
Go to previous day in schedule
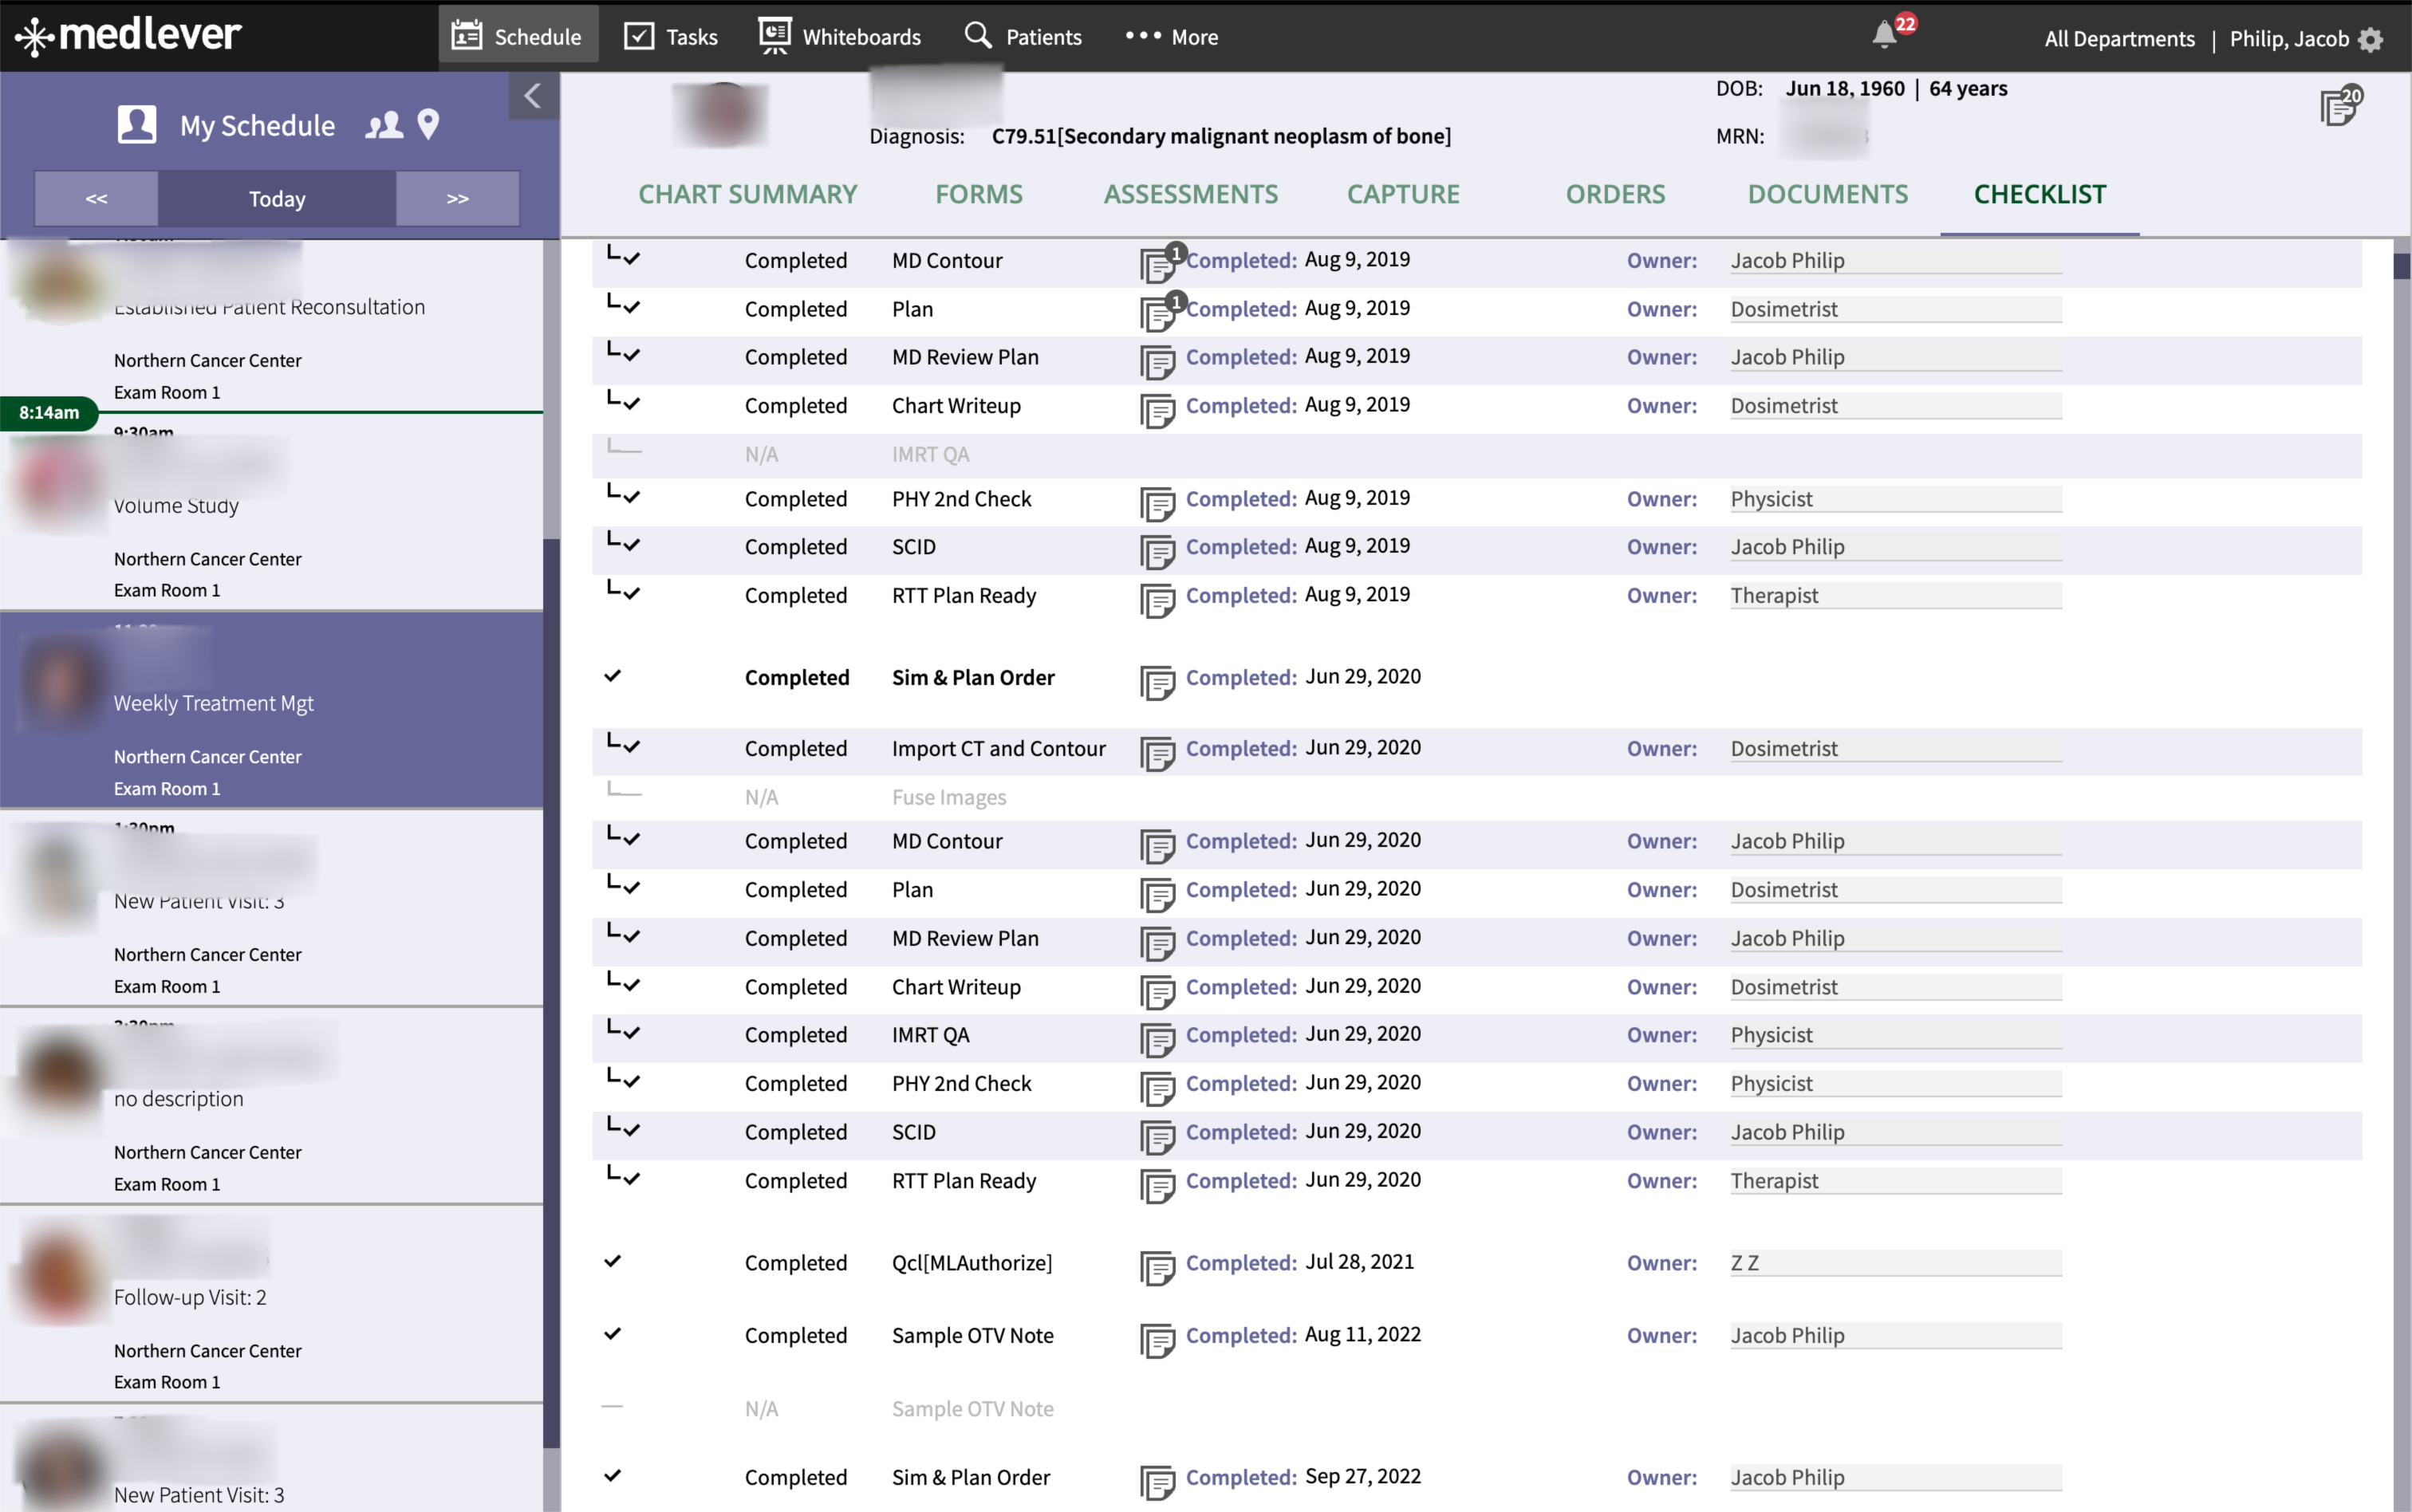[96, 199]
